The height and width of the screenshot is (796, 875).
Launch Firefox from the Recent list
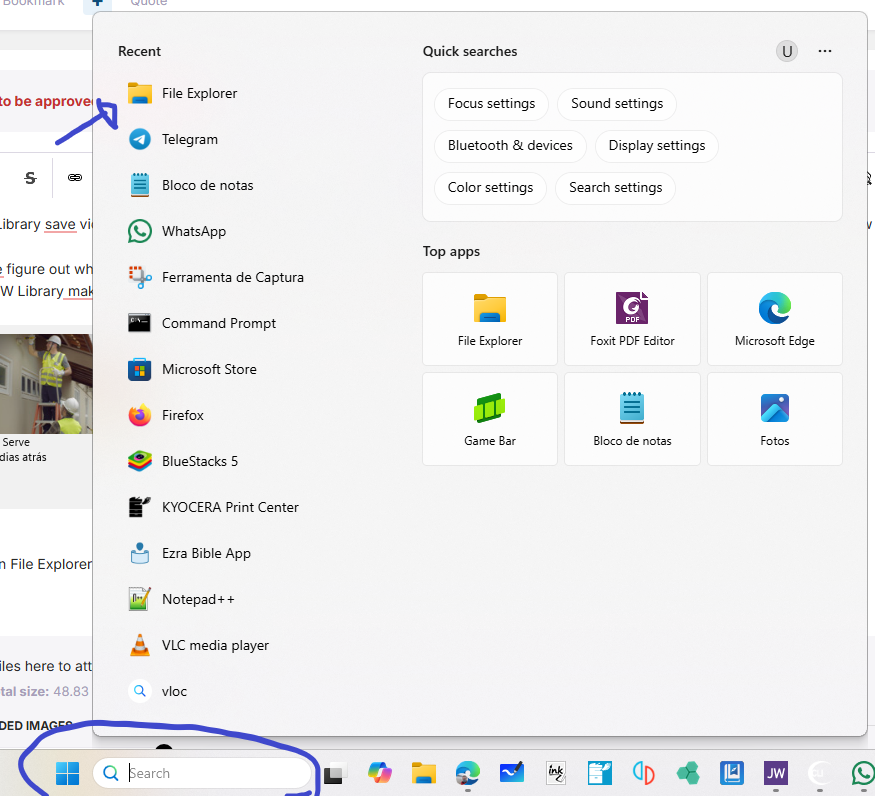pos(182,415)
